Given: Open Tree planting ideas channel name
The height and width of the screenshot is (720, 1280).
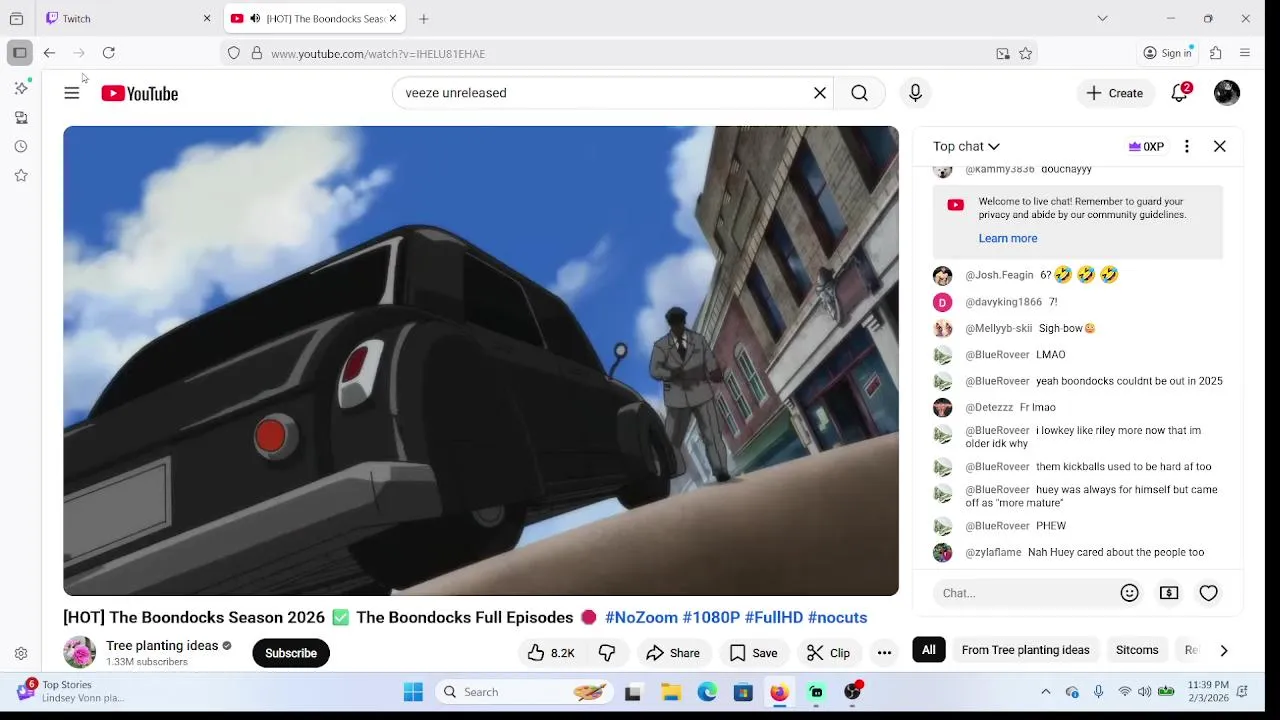Looking at the screenshot, I should point(162,646).
